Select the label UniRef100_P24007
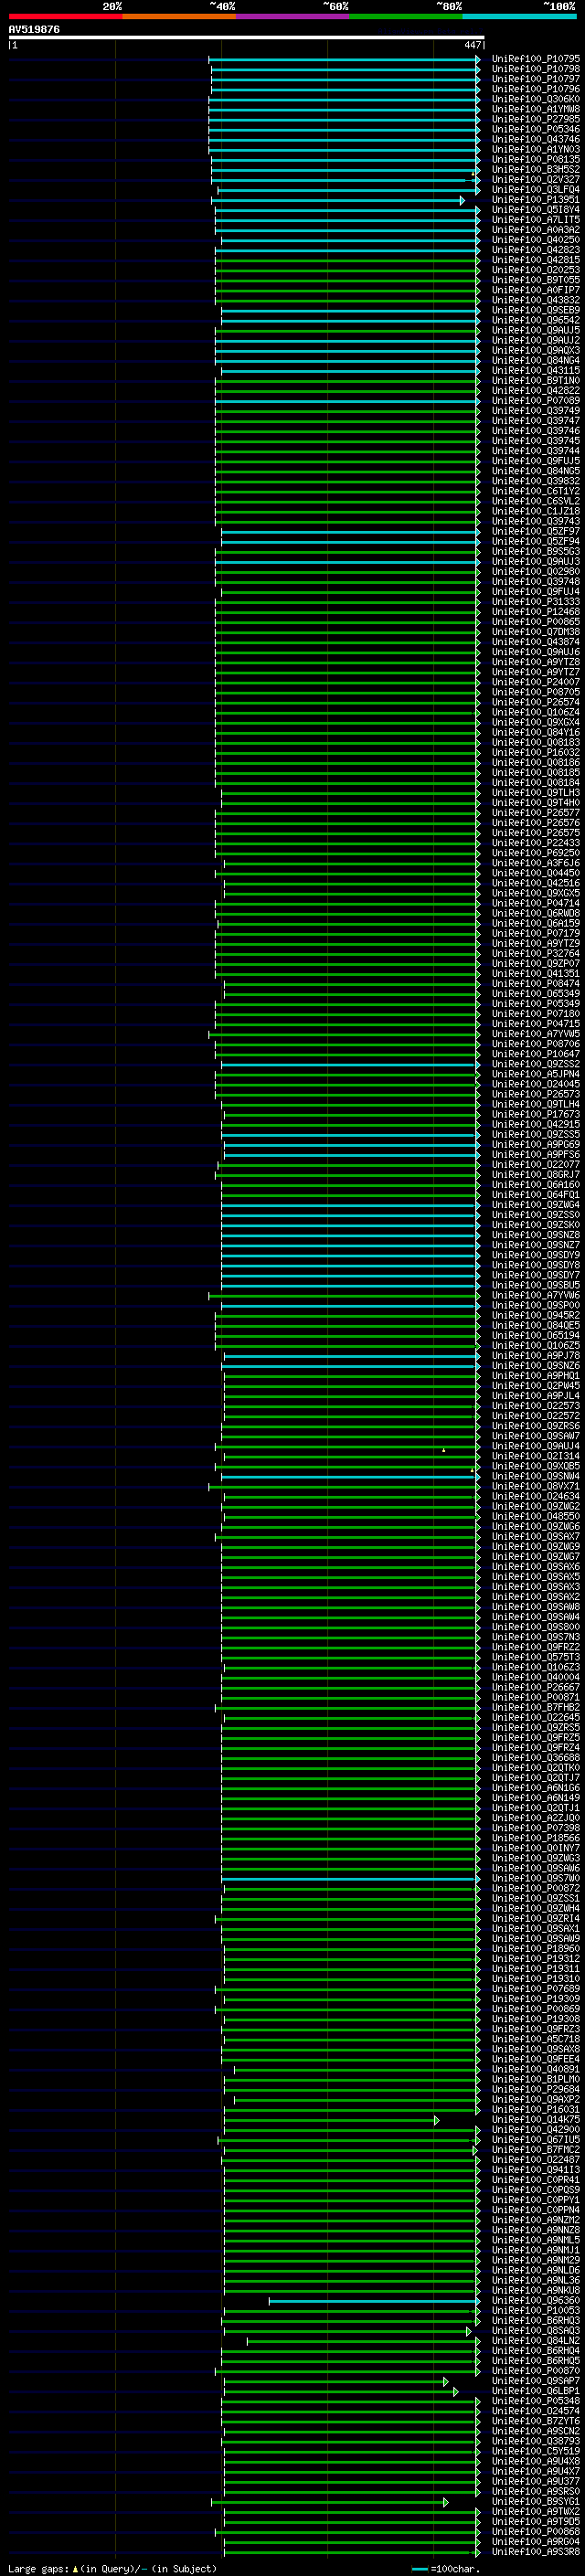The image size is (585, 2576). pos(536,682)
